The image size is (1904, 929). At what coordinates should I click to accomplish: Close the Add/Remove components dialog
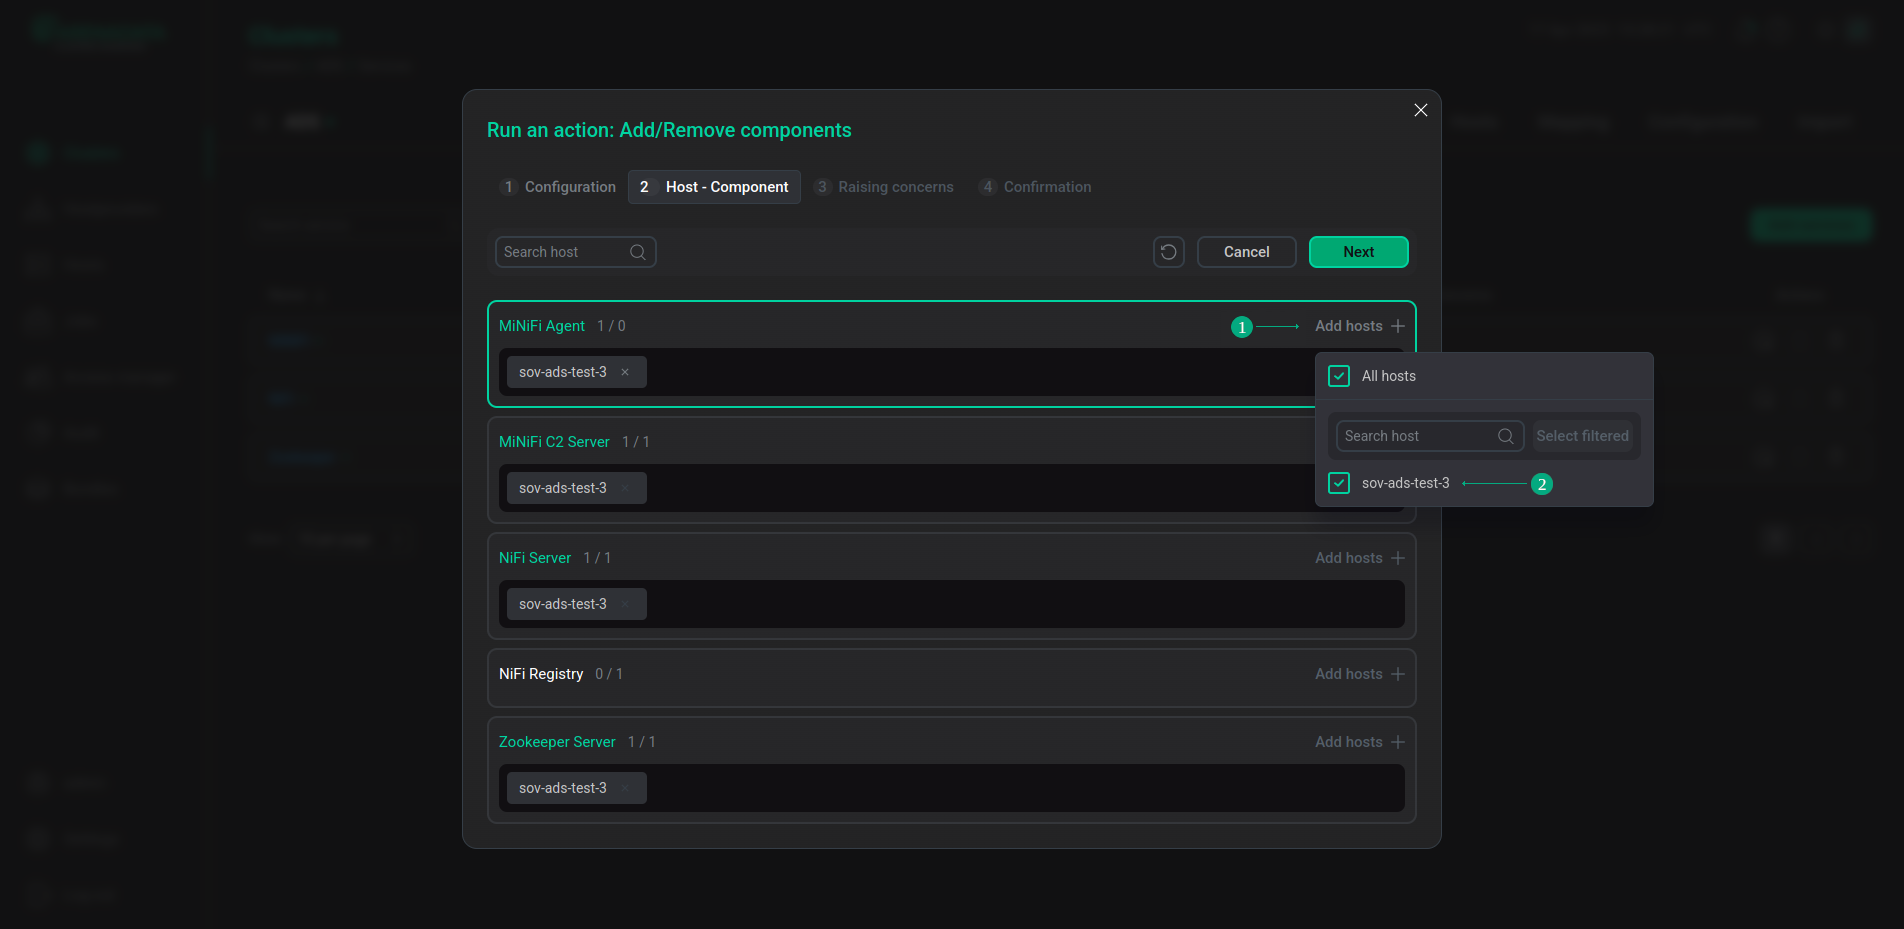pos(1420,110)
